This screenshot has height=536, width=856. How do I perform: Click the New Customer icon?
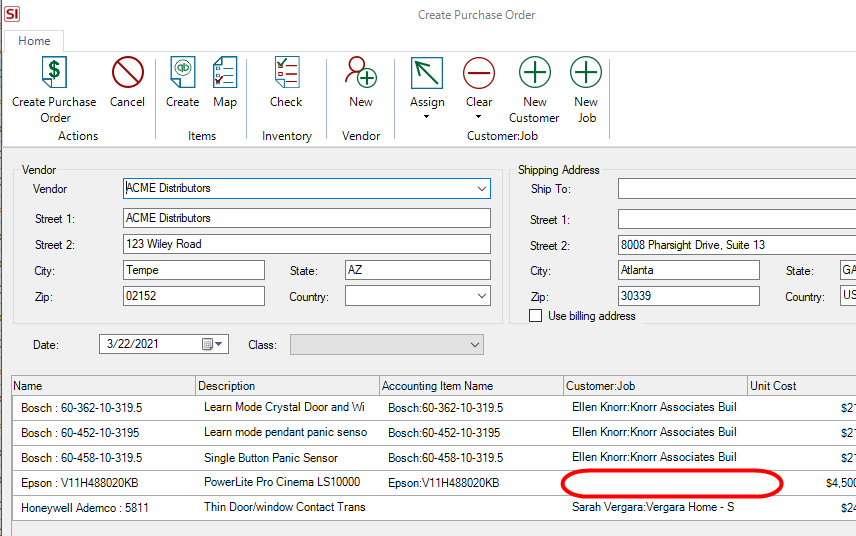pyautogui.click(x=534, y=73)
